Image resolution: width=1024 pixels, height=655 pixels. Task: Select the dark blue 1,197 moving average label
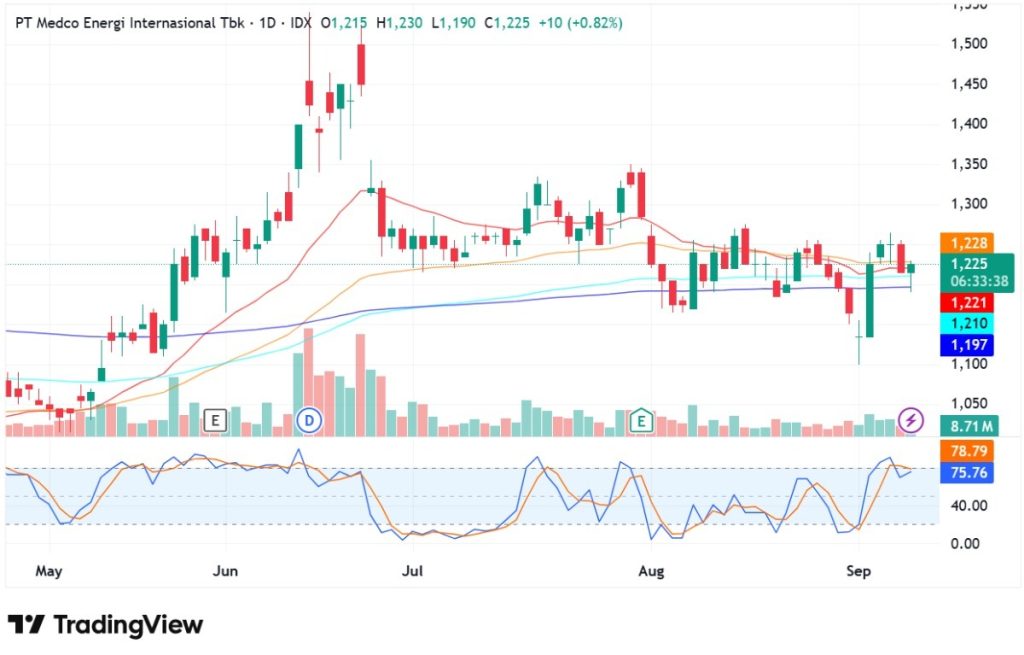point(968,345)
